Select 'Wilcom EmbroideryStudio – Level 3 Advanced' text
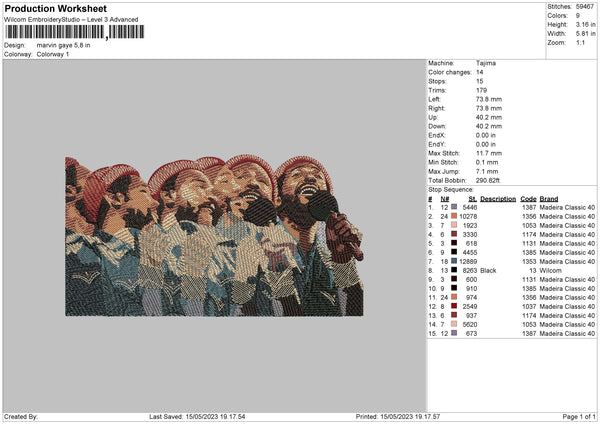The width and height of the screenshot is (600, 424). click(x=71, y=20)
